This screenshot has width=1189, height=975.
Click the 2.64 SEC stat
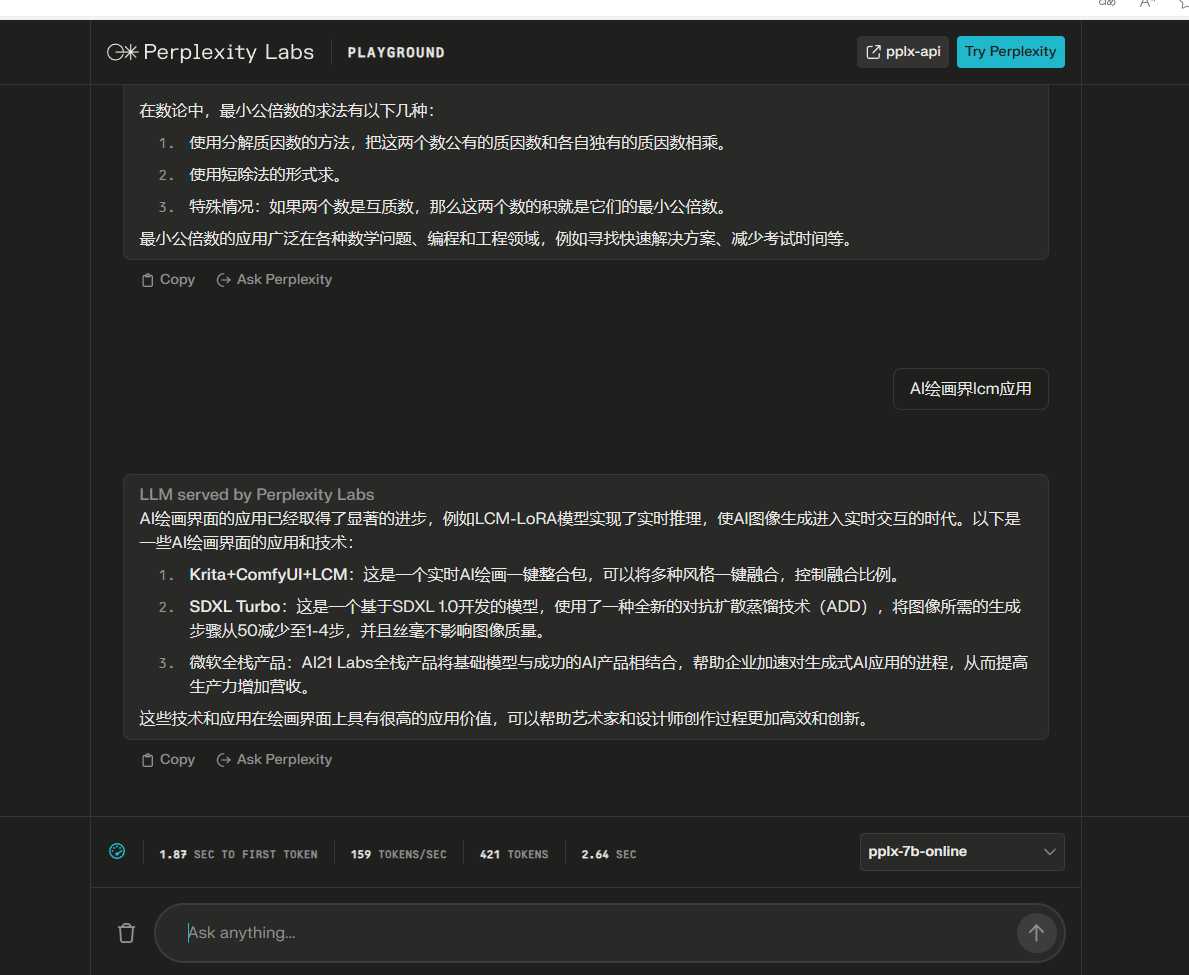[608, 854]
